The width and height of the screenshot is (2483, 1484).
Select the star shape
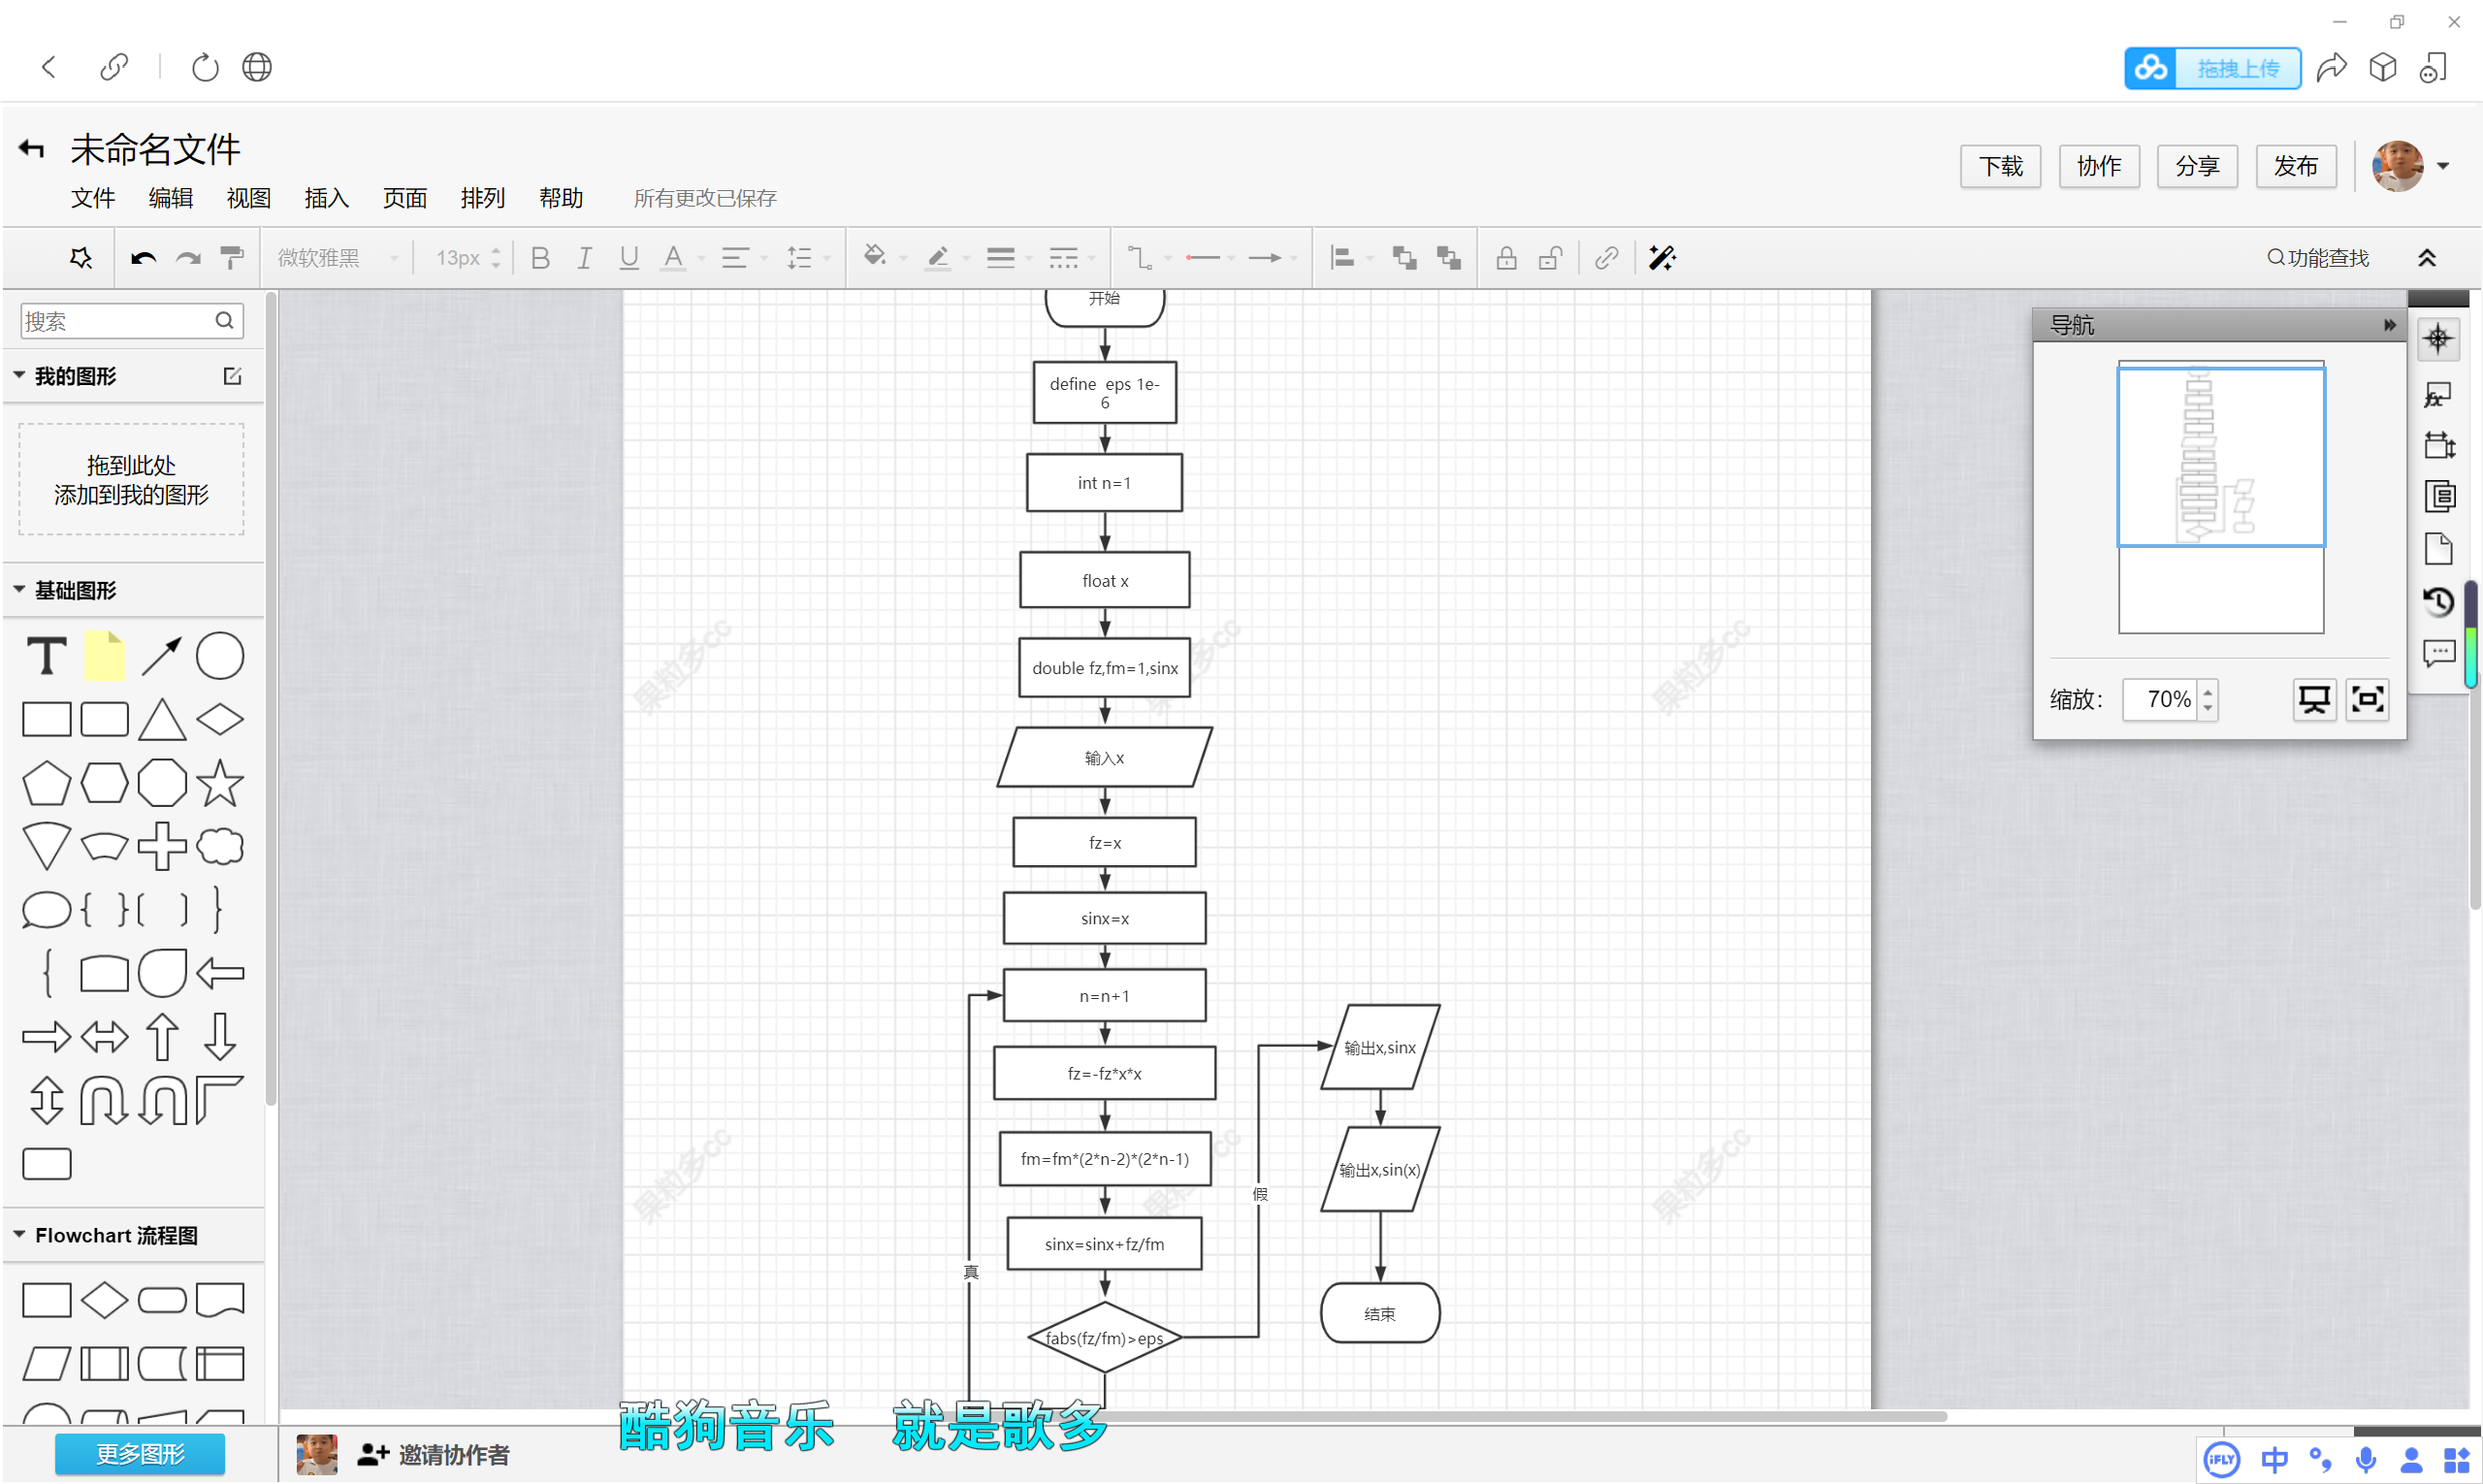coord(220,783)
